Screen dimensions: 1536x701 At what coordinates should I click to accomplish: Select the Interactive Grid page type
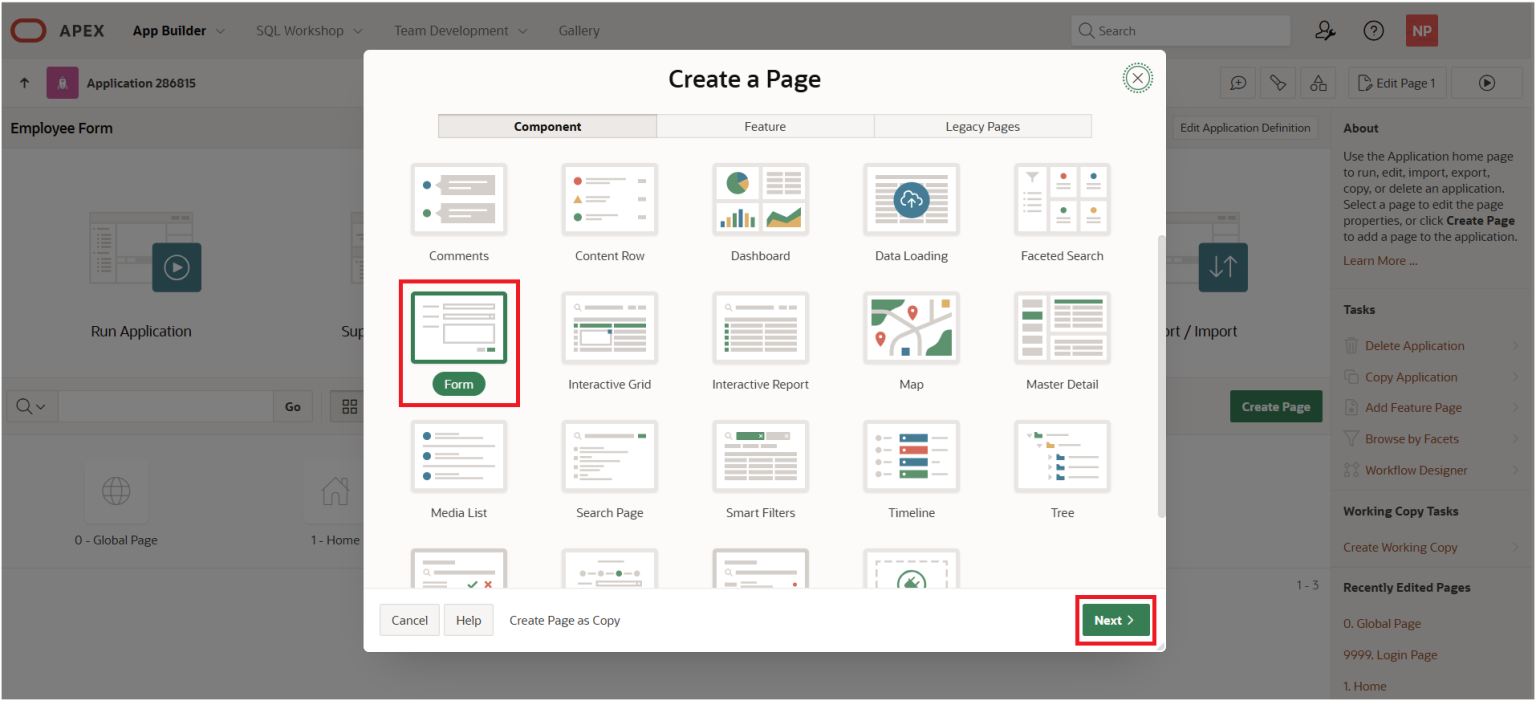pos(610,340)
